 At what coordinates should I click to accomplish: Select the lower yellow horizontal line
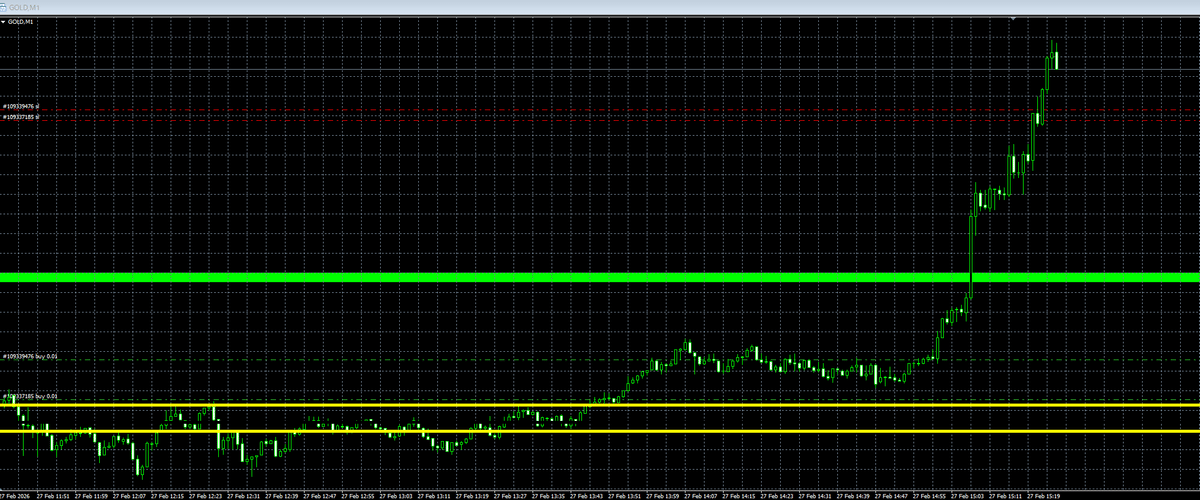pyautogui.click(x=600, y=431)
